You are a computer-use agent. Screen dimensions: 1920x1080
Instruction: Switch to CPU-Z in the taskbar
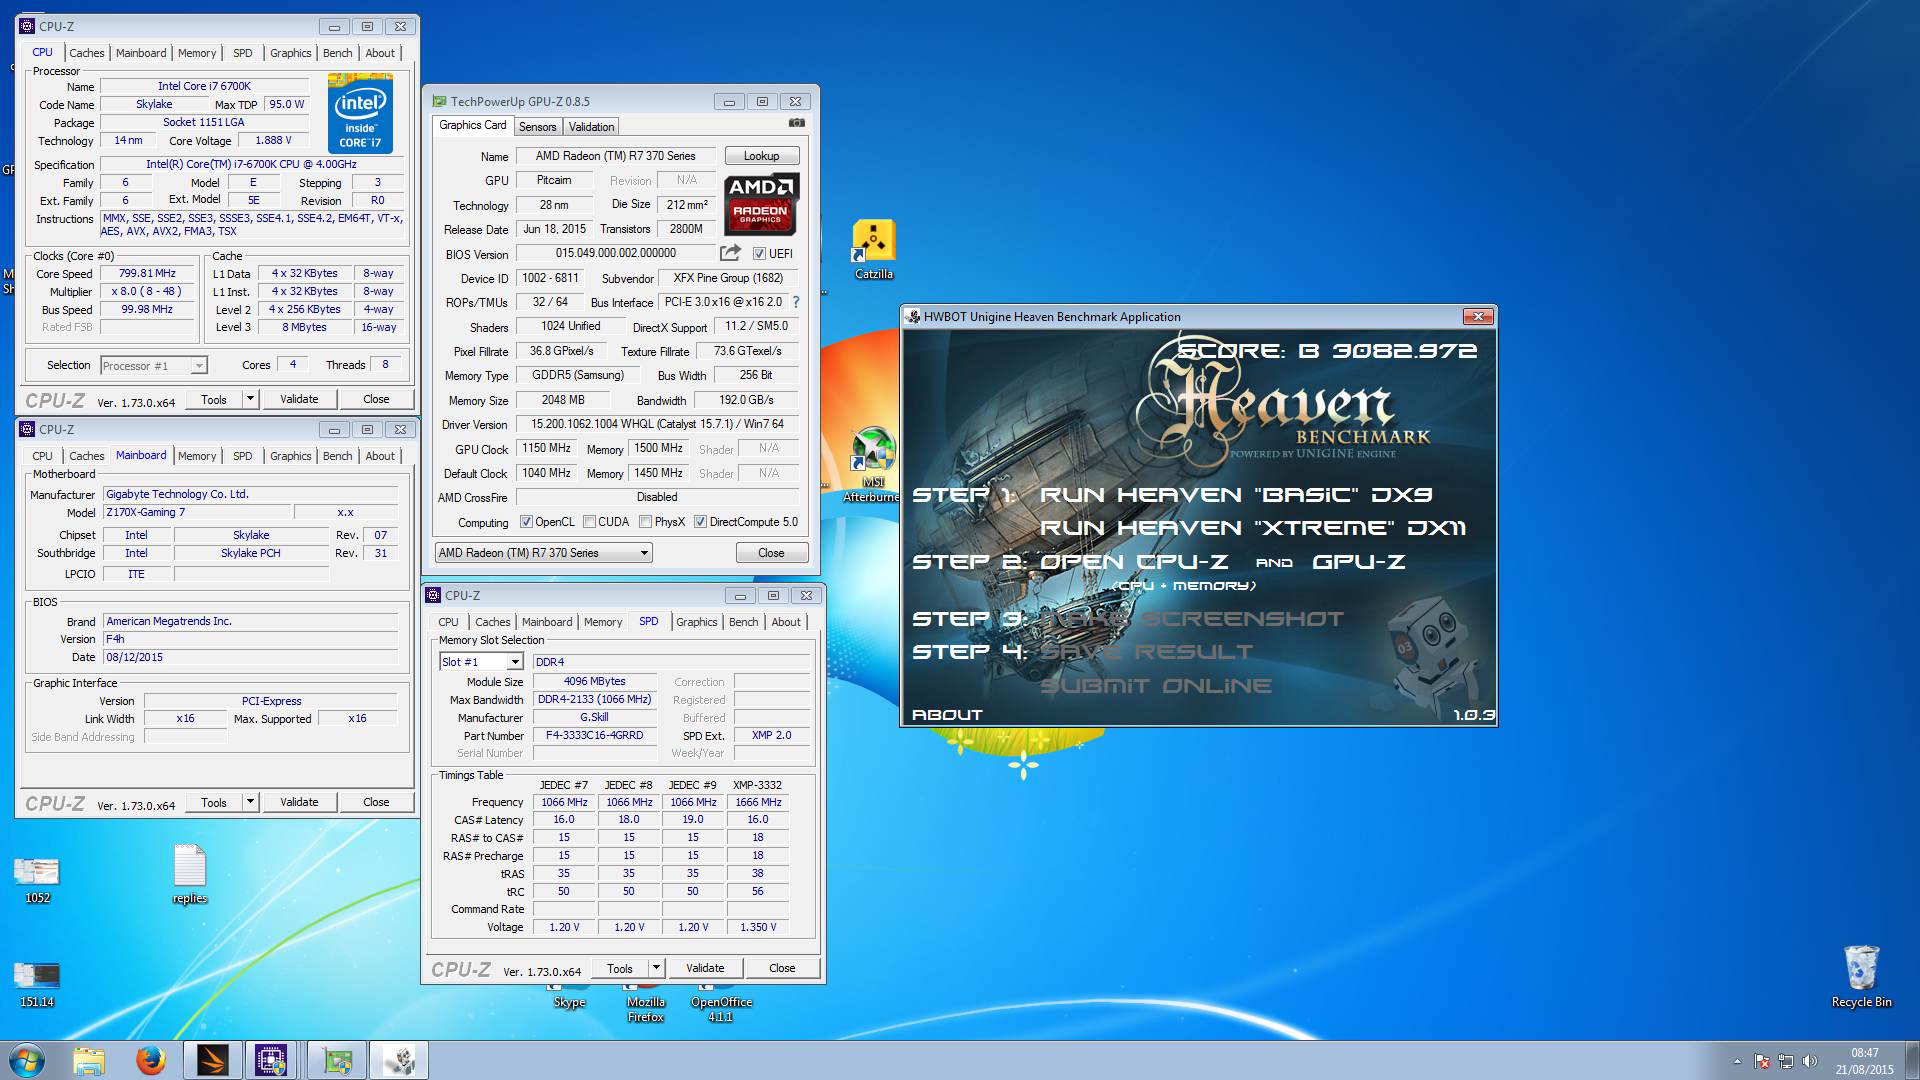[x=271, y=1060]
